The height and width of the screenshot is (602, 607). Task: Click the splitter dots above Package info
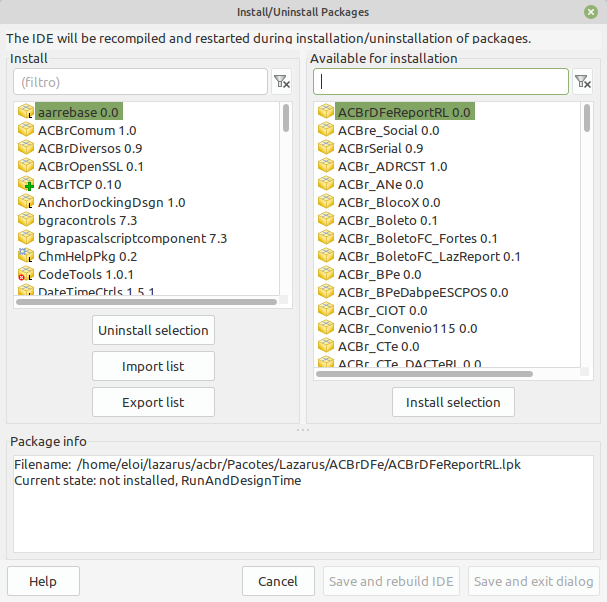(x=303, y=430)
